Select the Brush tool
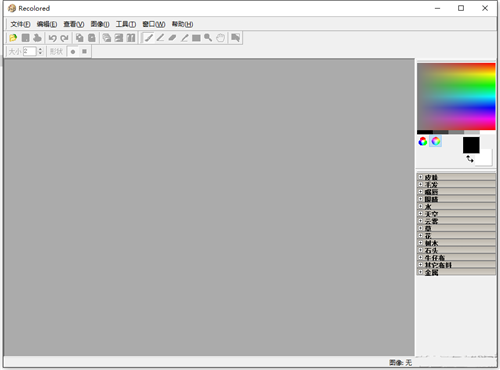500x370 pixels. point(148,38)
